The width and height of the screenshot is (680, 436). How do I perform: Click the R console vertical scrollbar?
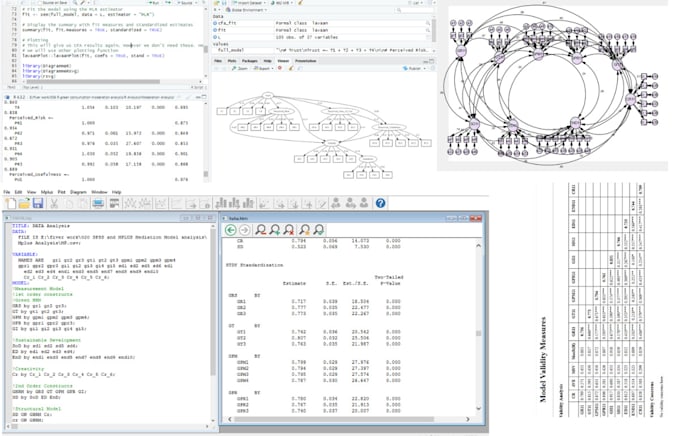point(206,174)
